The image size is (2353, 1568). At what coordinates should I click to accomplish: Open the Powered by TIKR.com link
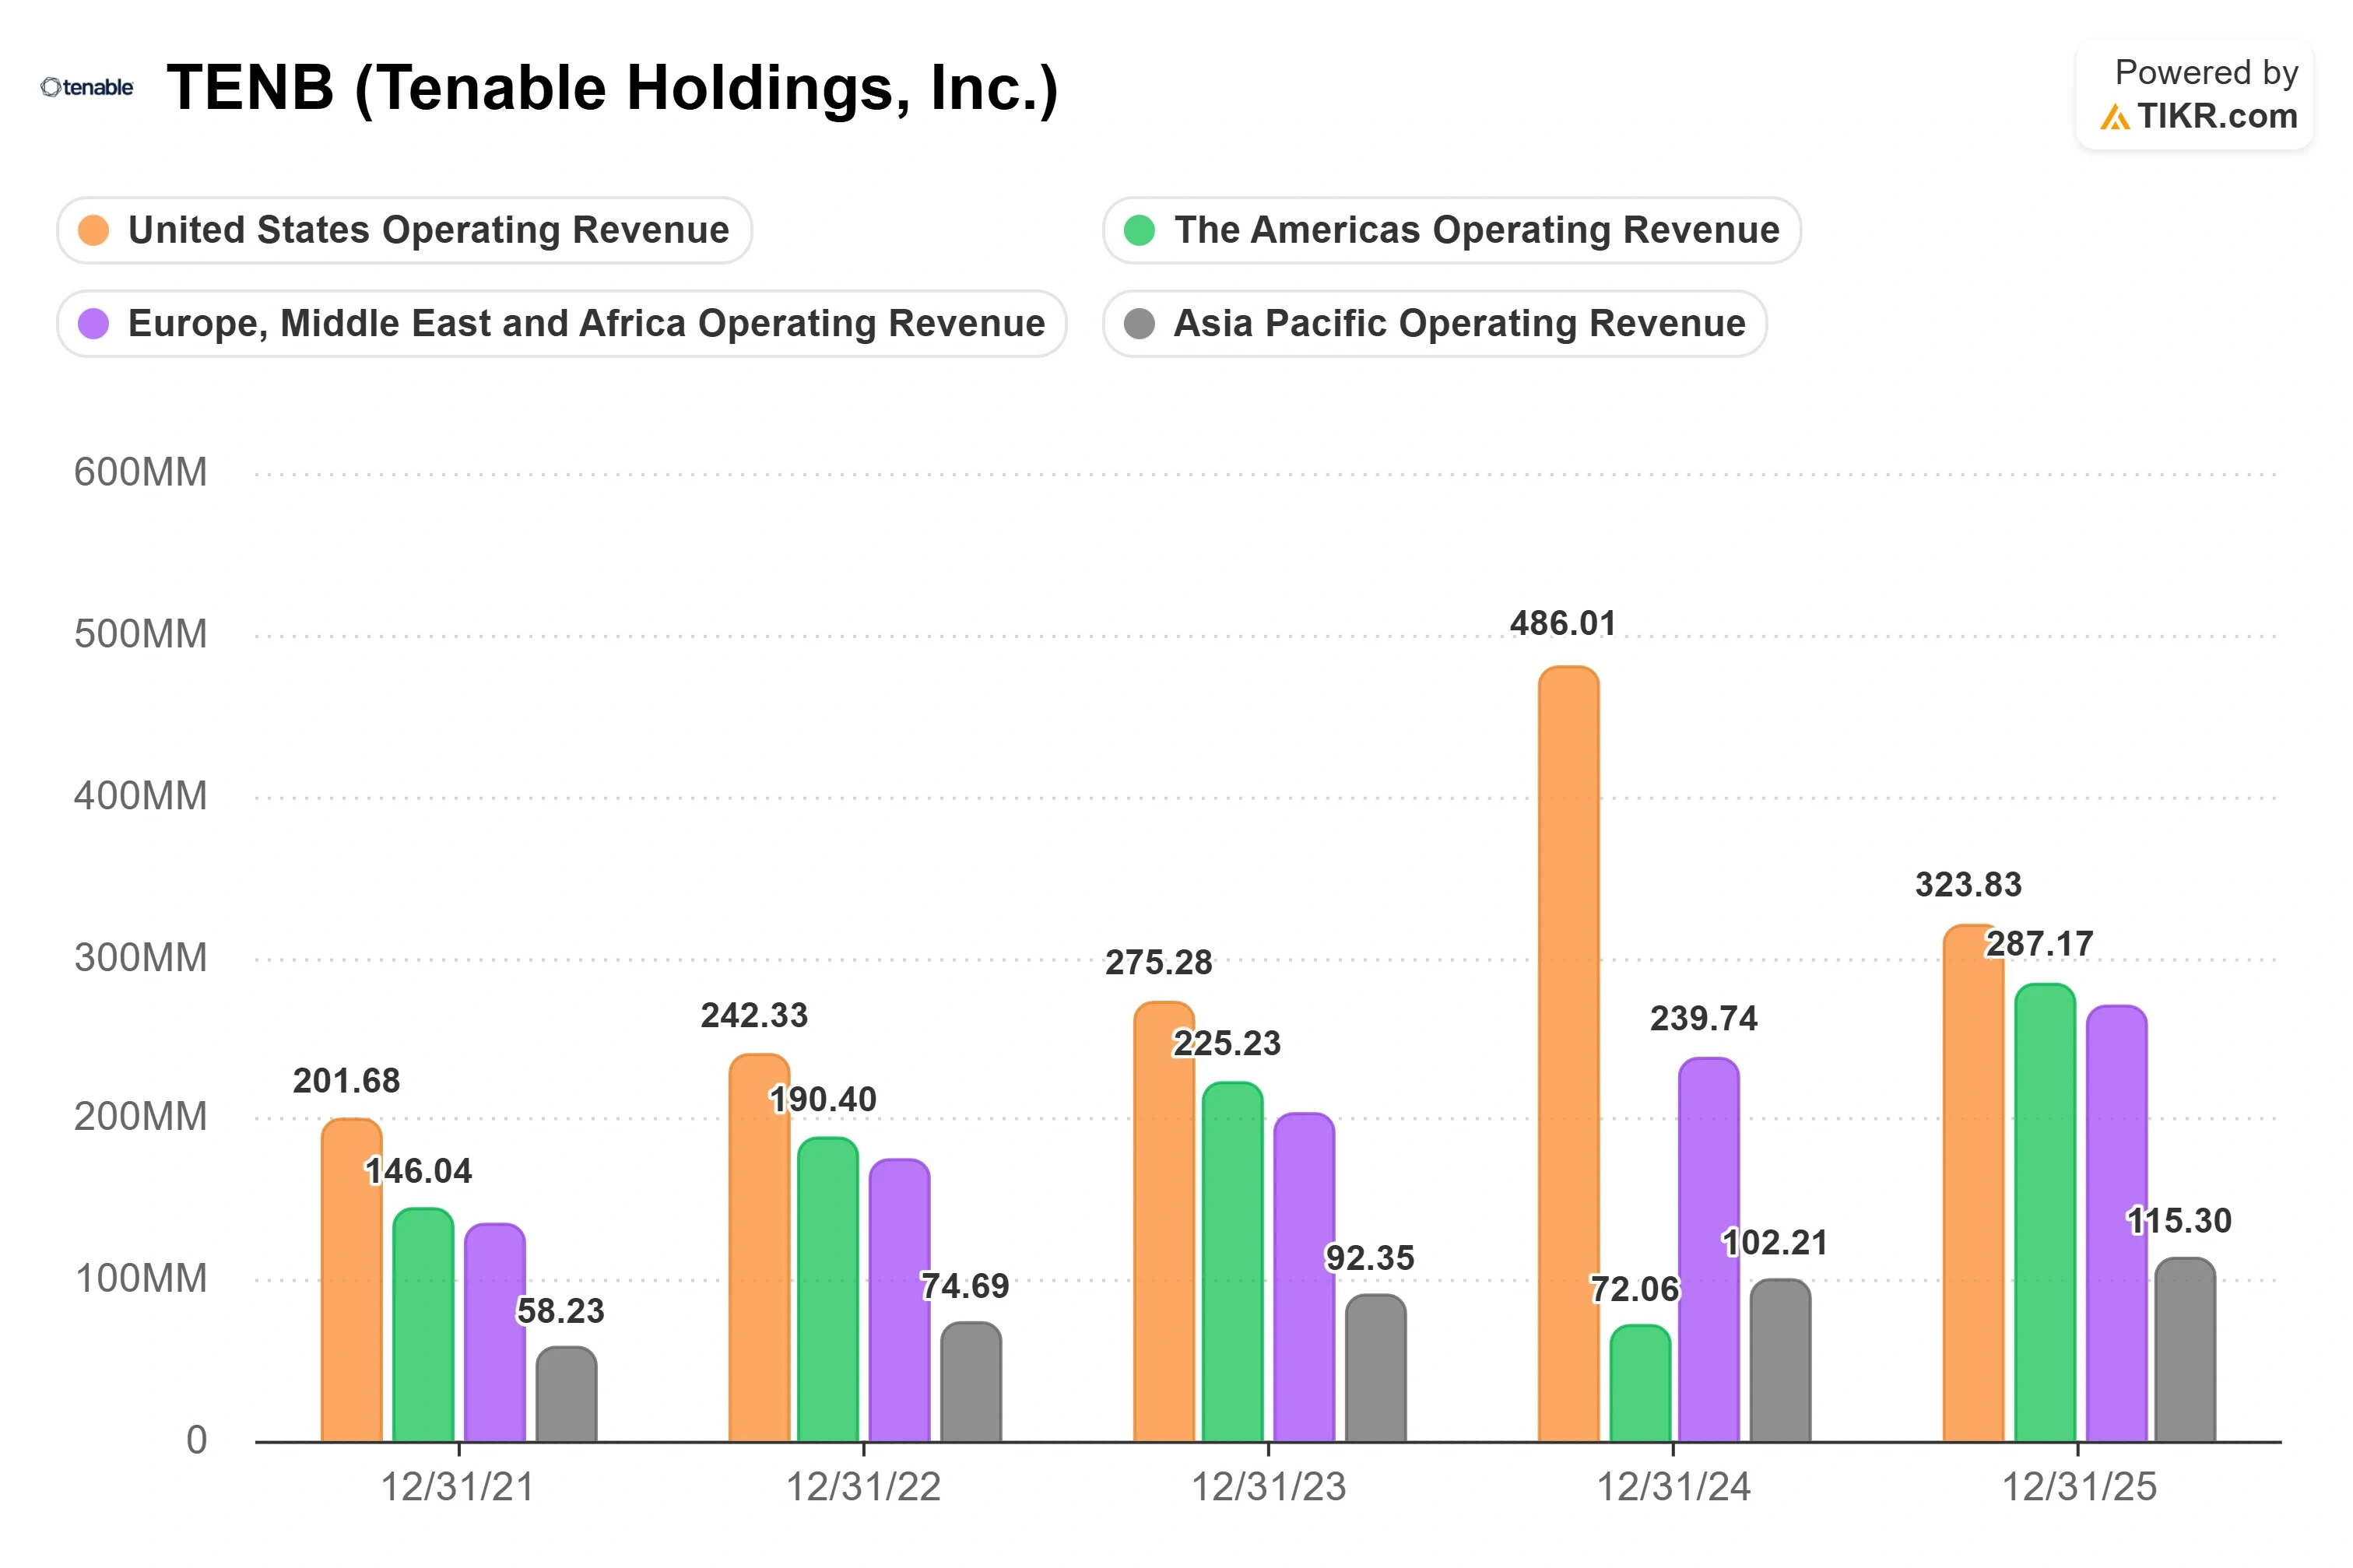[x=2194, y=95]
